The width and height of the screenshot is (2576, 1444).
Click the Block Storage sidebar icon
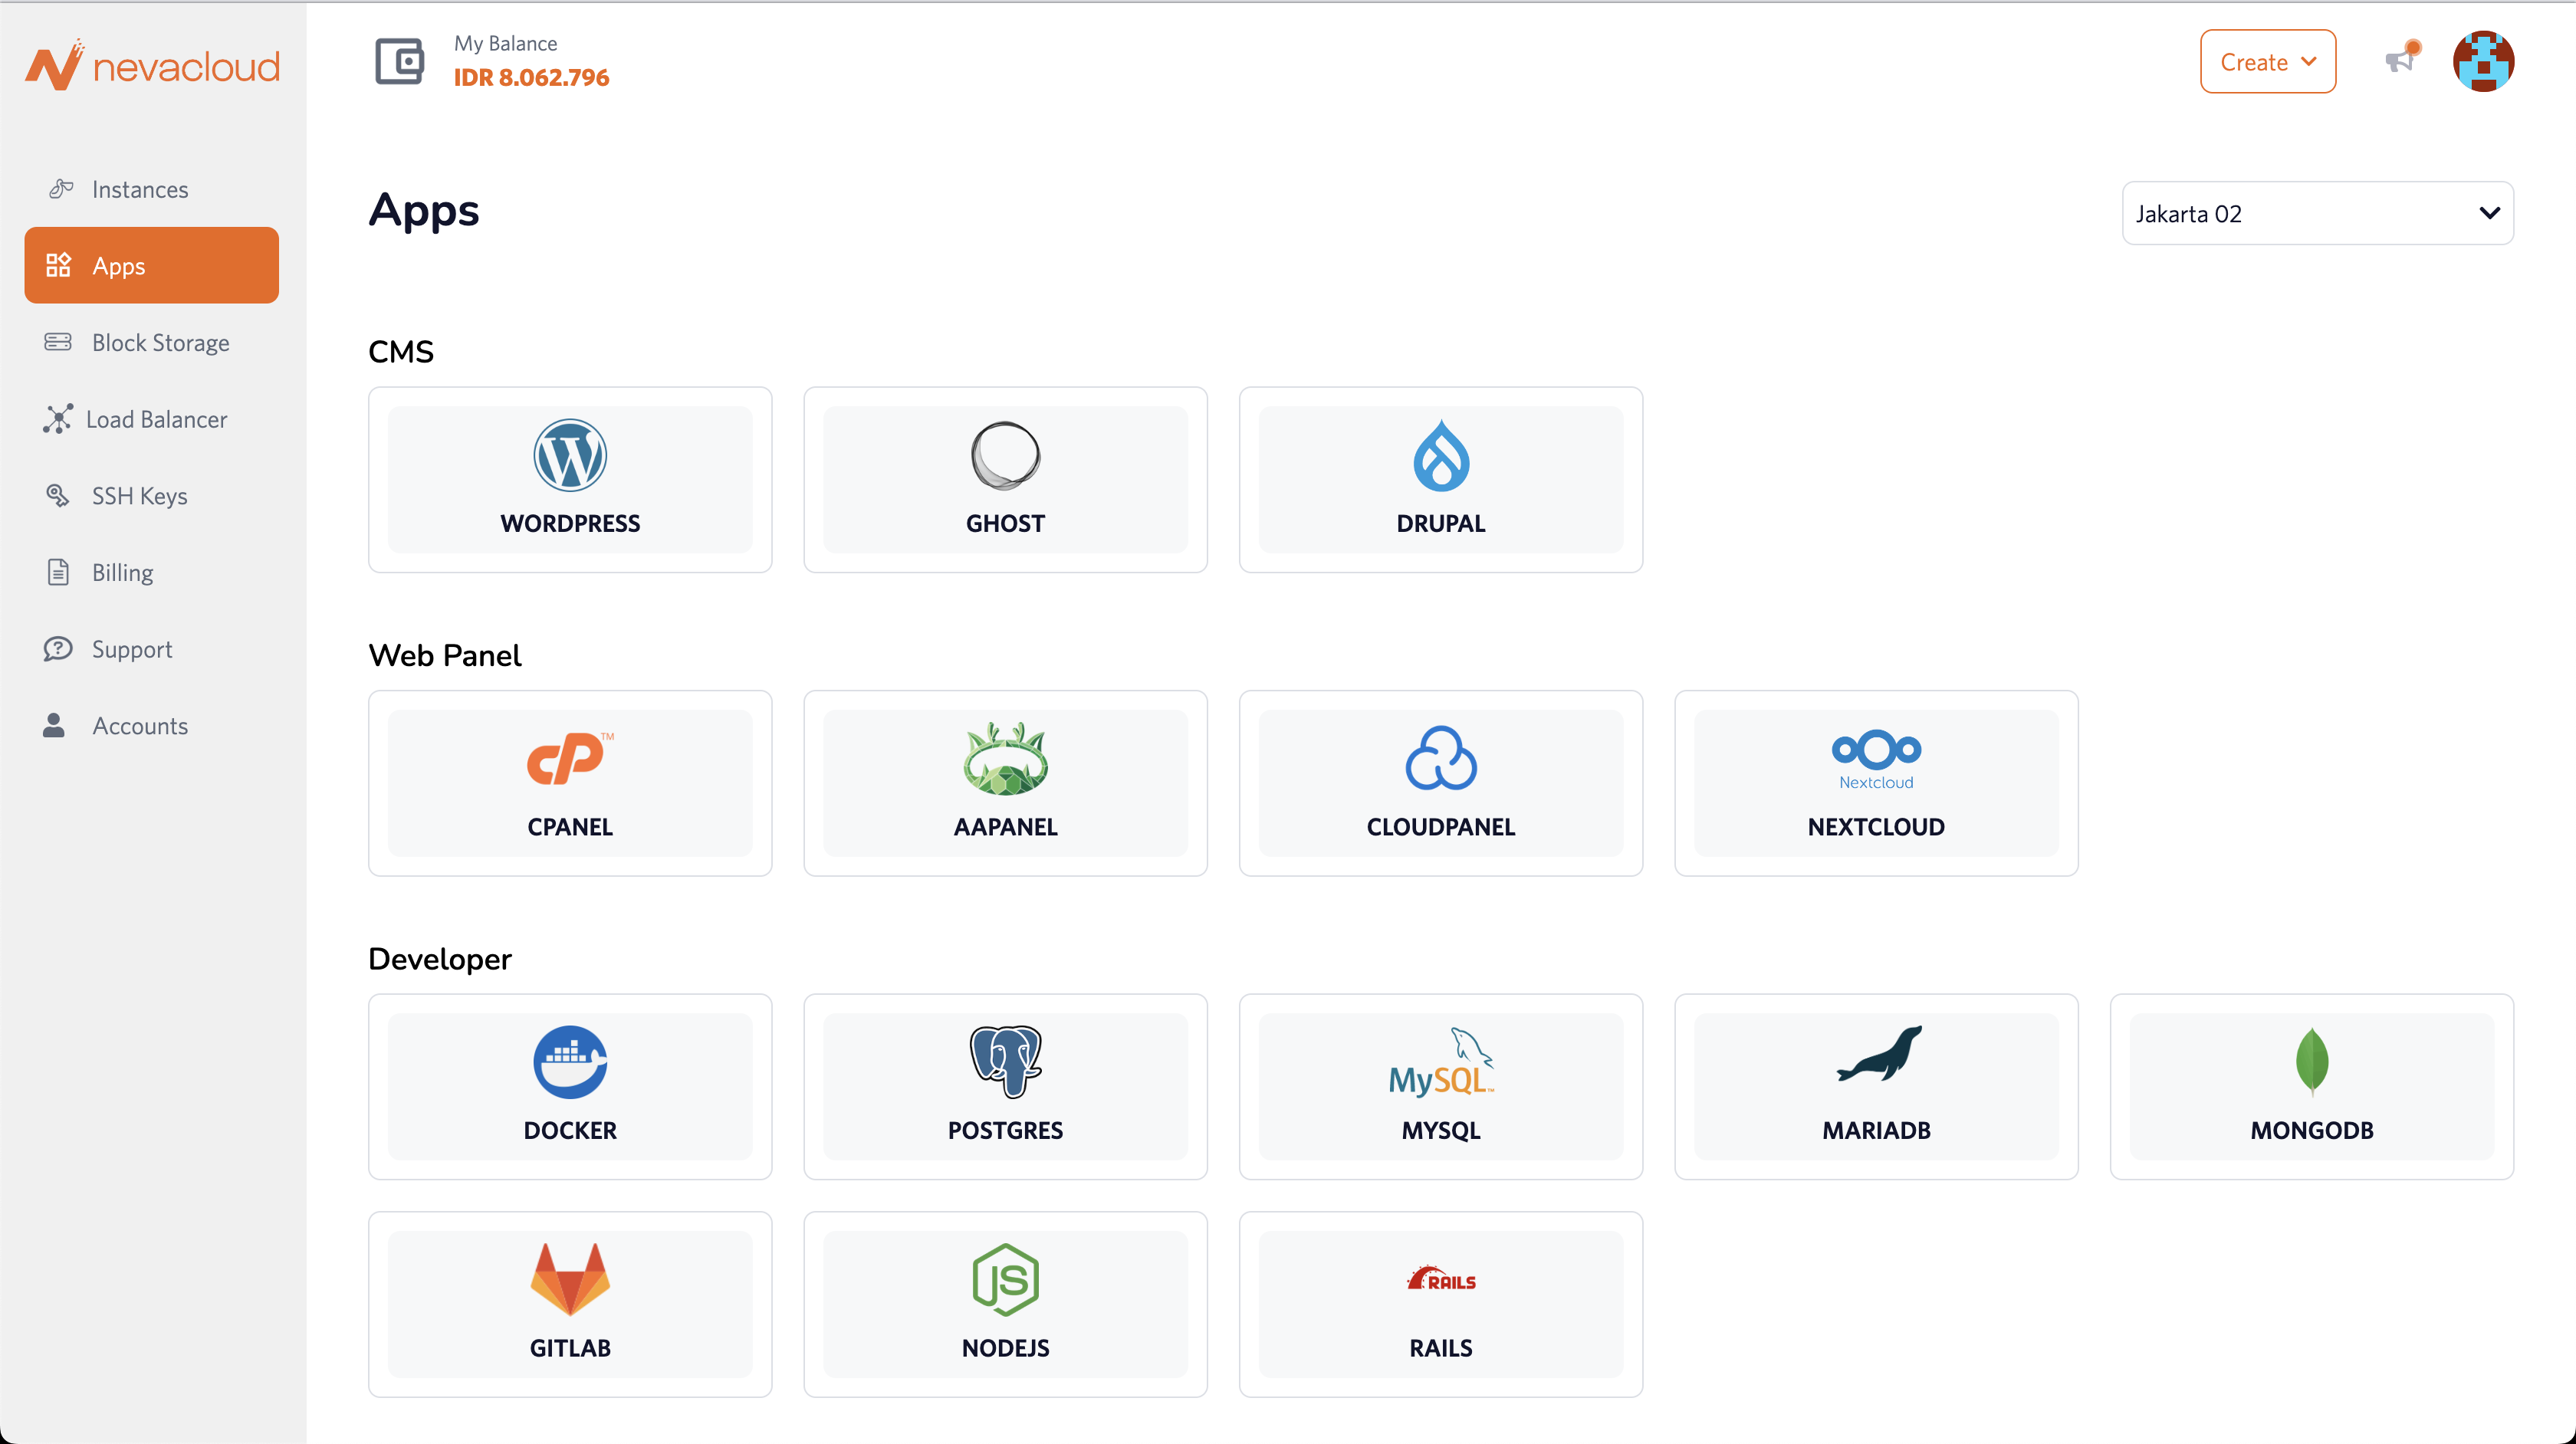click(58, 342)
